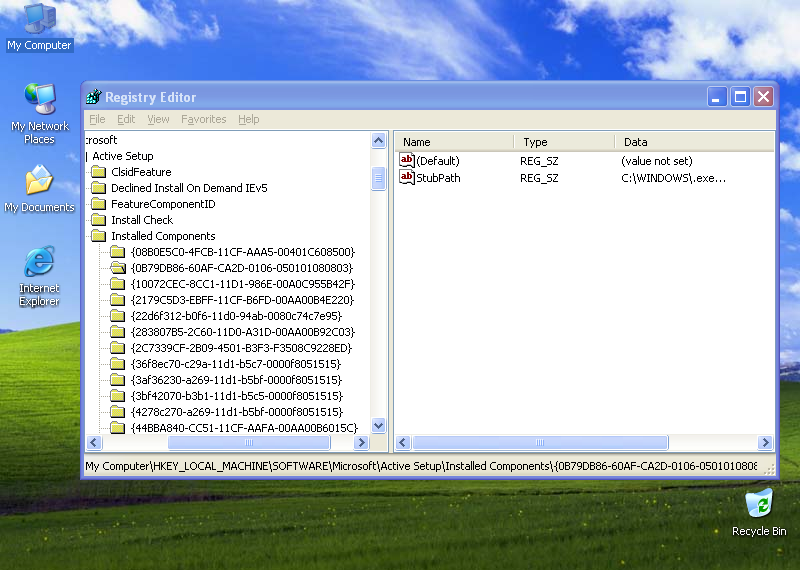Viewport: 800px width, 570px height.
Task: Click the tree pane horizontal scrollbar thumb
Action: coord(249,442)
